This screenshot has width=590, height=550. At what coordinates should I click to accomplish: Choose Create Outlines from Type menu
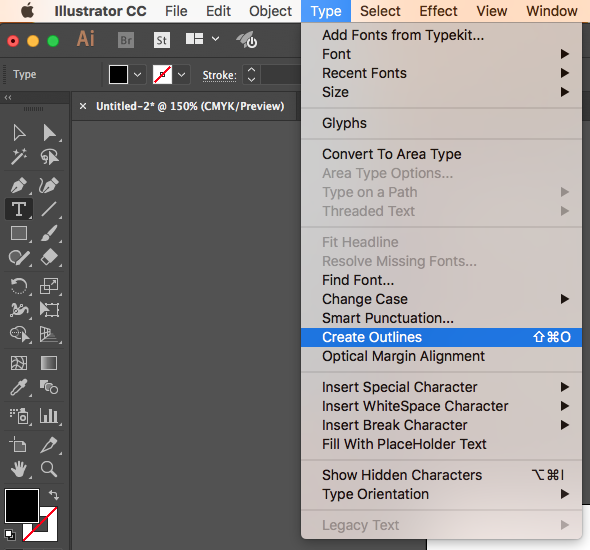(441, 337)
